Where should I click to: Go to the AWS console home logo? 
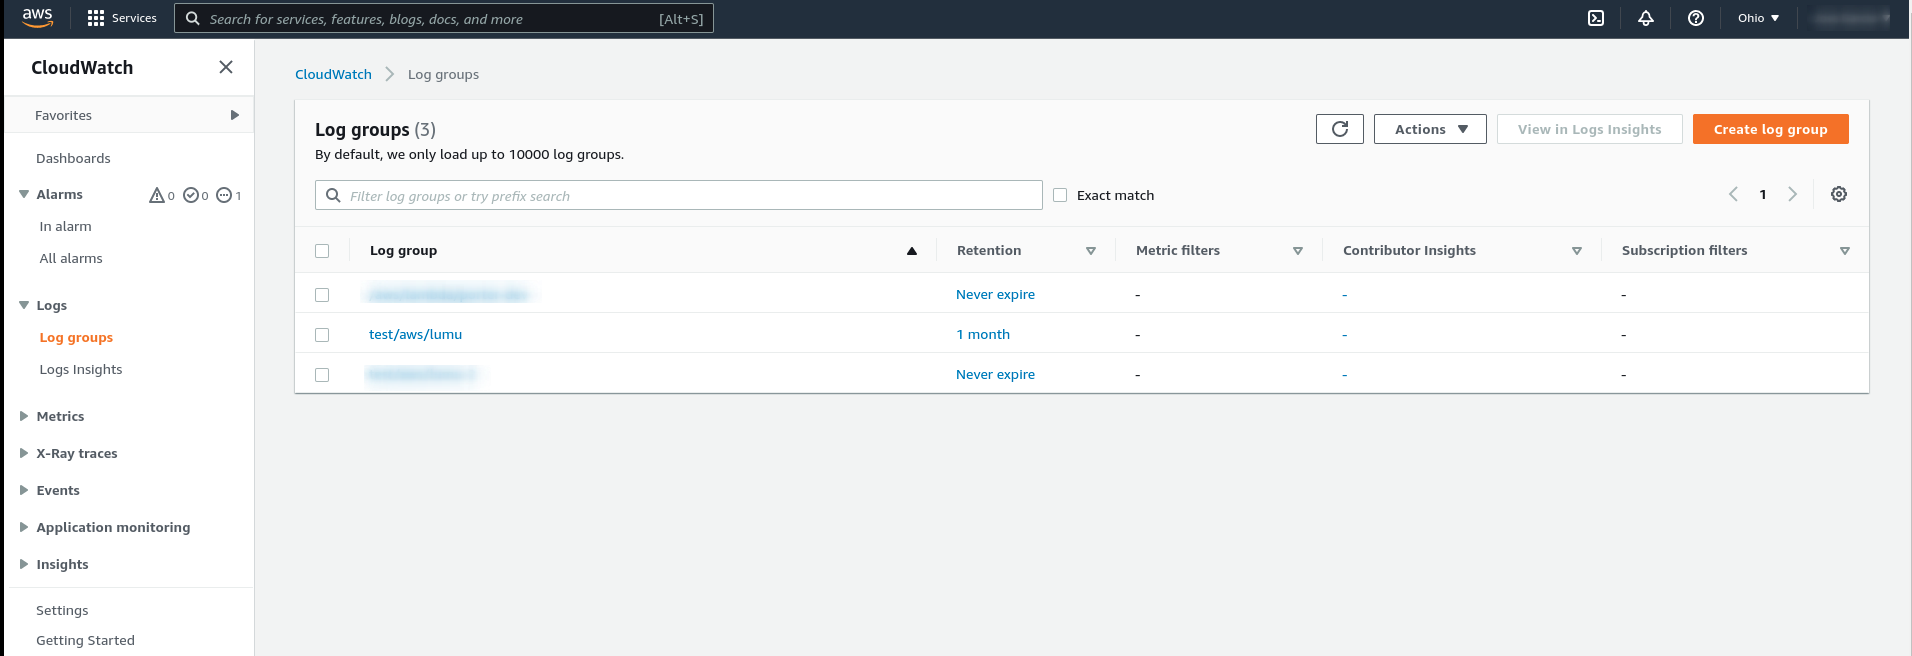[x=37, y=17]
